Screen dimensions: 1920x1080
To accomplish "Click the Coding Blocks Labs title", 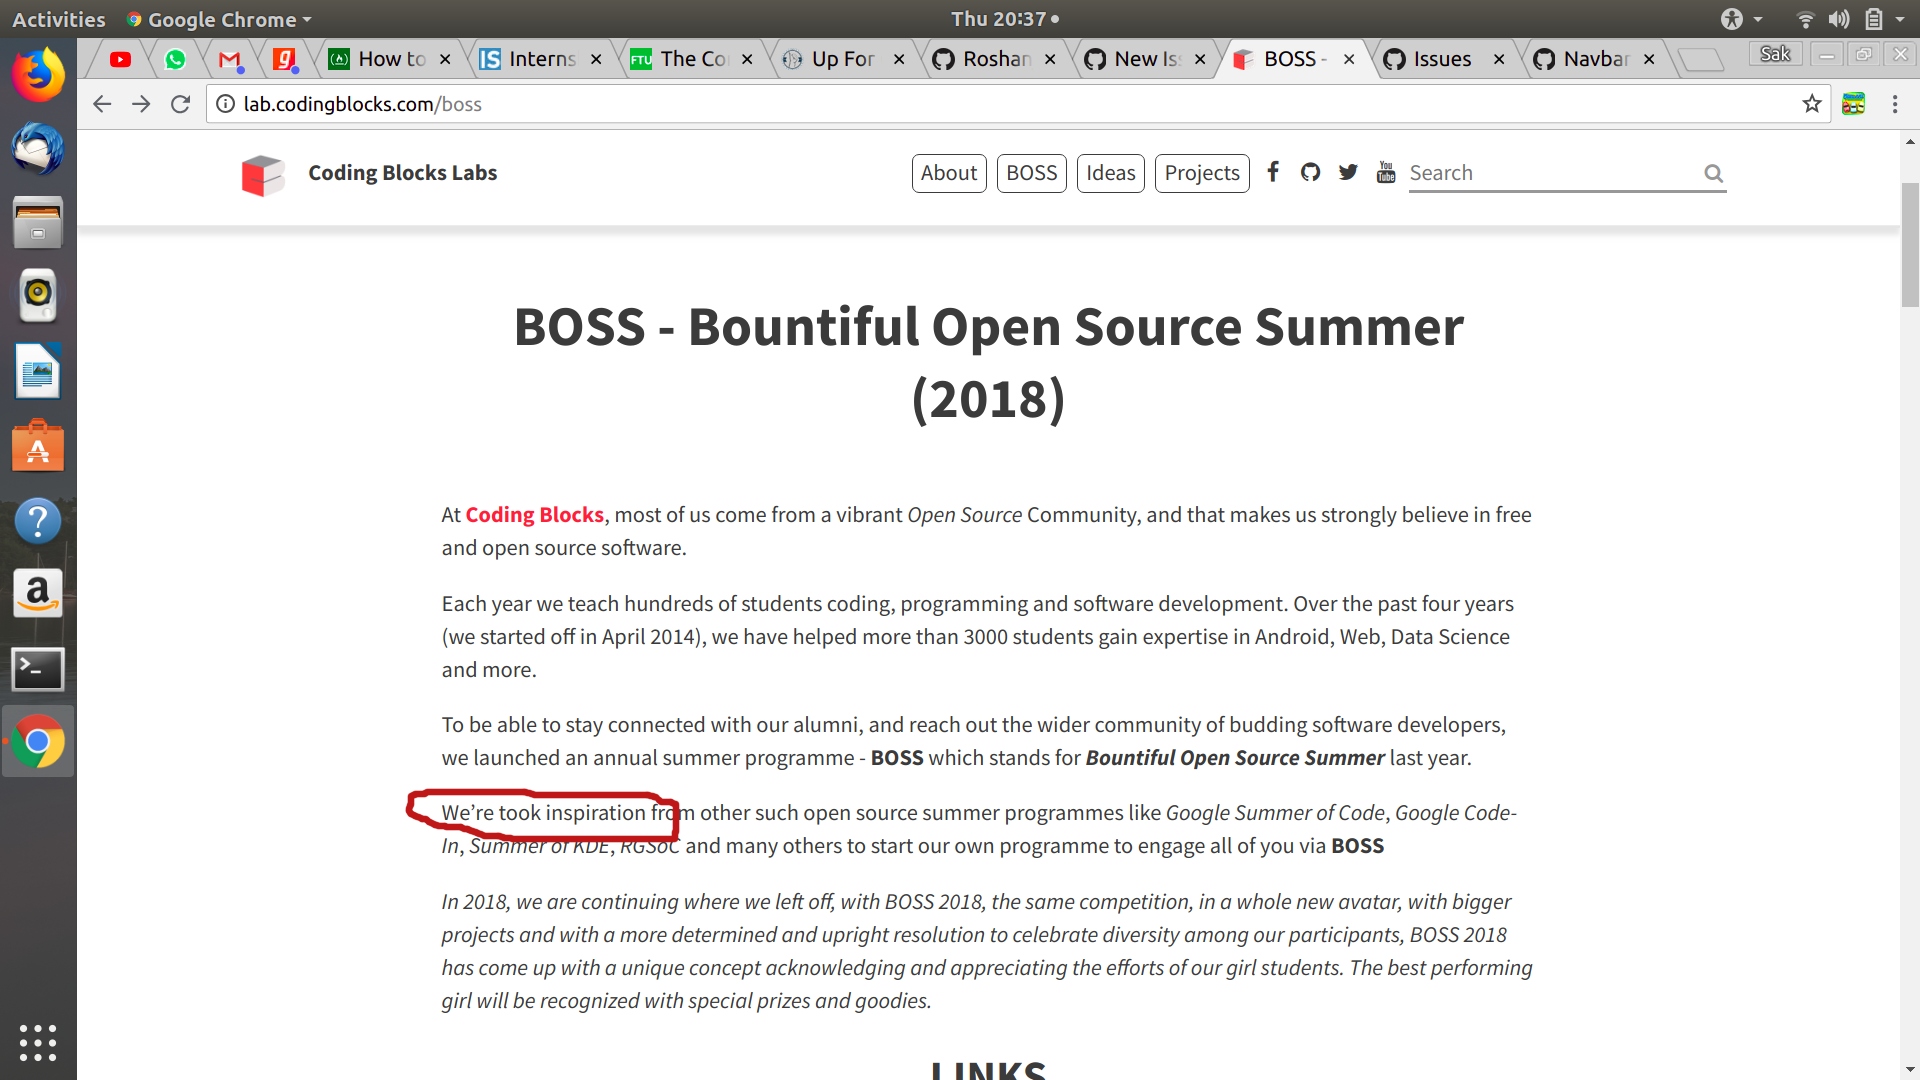I will click(x=402, y=172).
